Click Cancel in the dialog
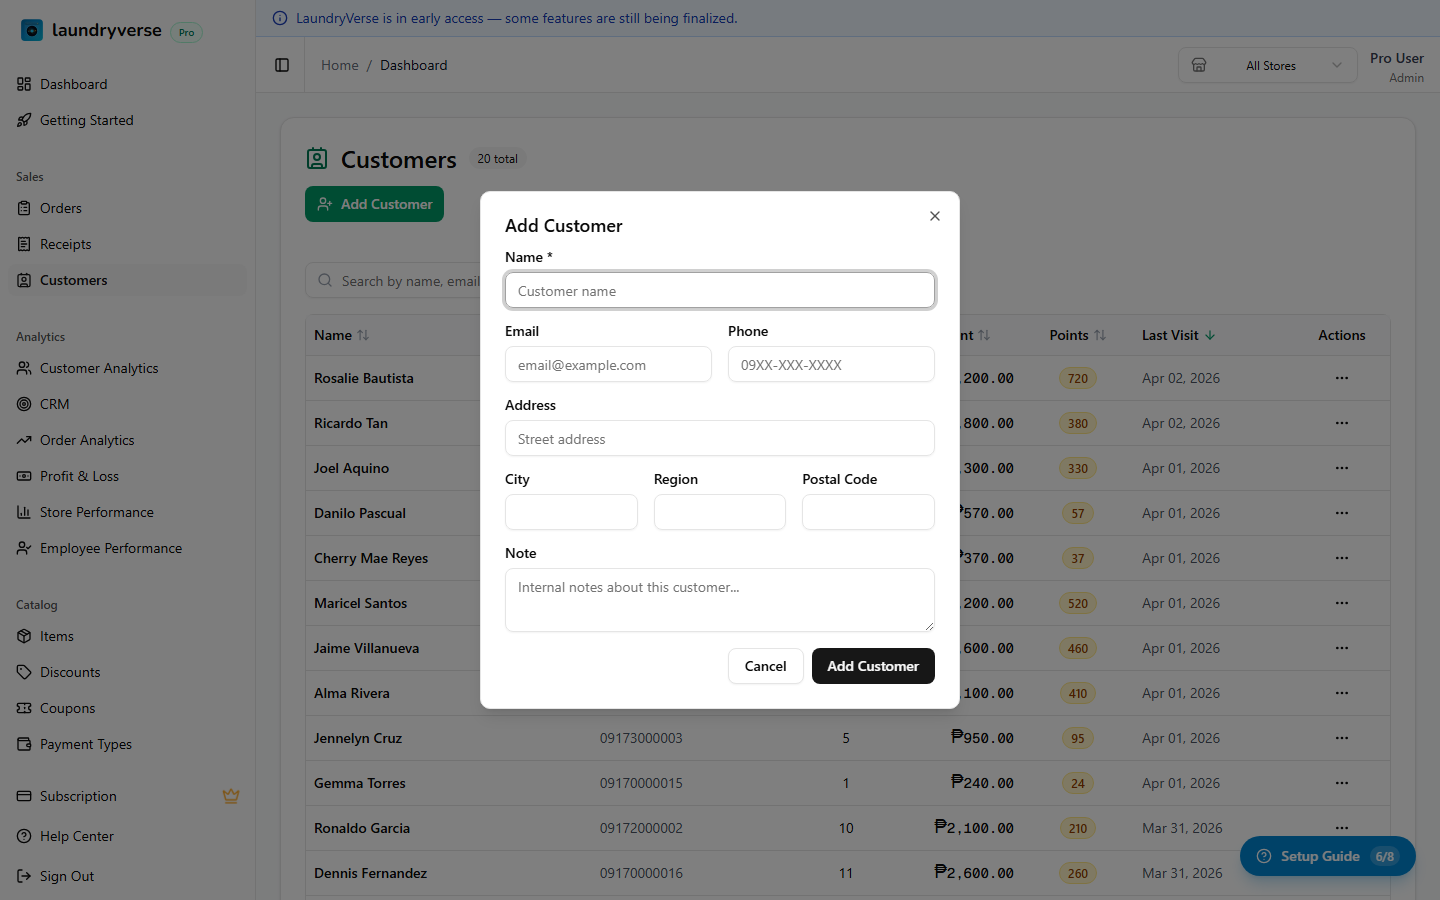The height and width of the screenshot is (900, 1440). coord(765,666)
